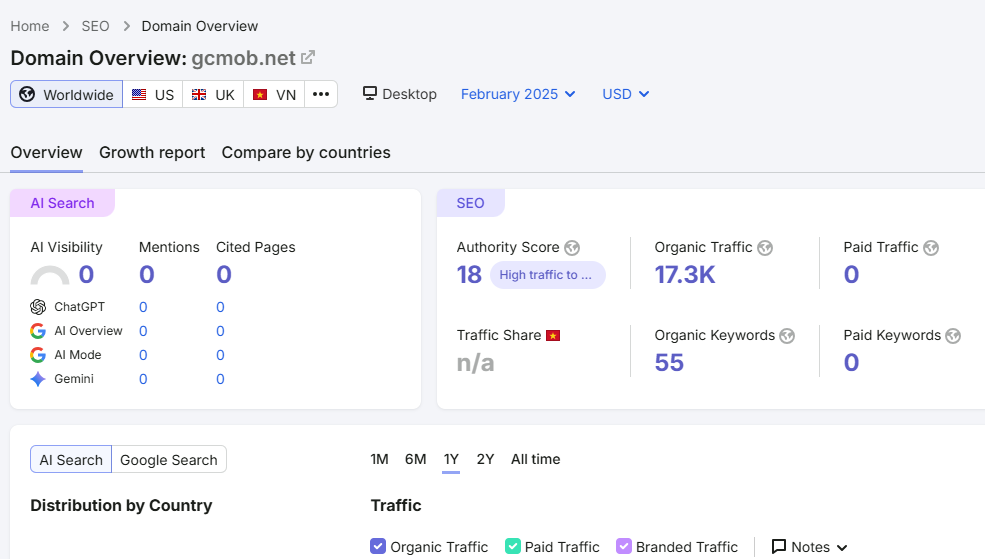Click globe icon next to Paid Traffic
The height and width of the screenshot is (559, 985).
(931, 248)
